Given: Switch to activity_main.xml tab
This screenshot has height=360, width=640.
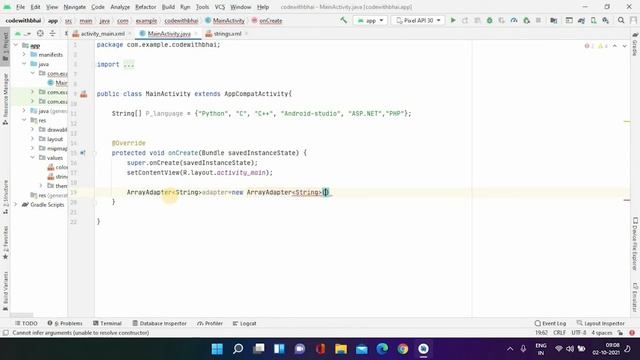Looking at the screenshot, I should 102,33.
